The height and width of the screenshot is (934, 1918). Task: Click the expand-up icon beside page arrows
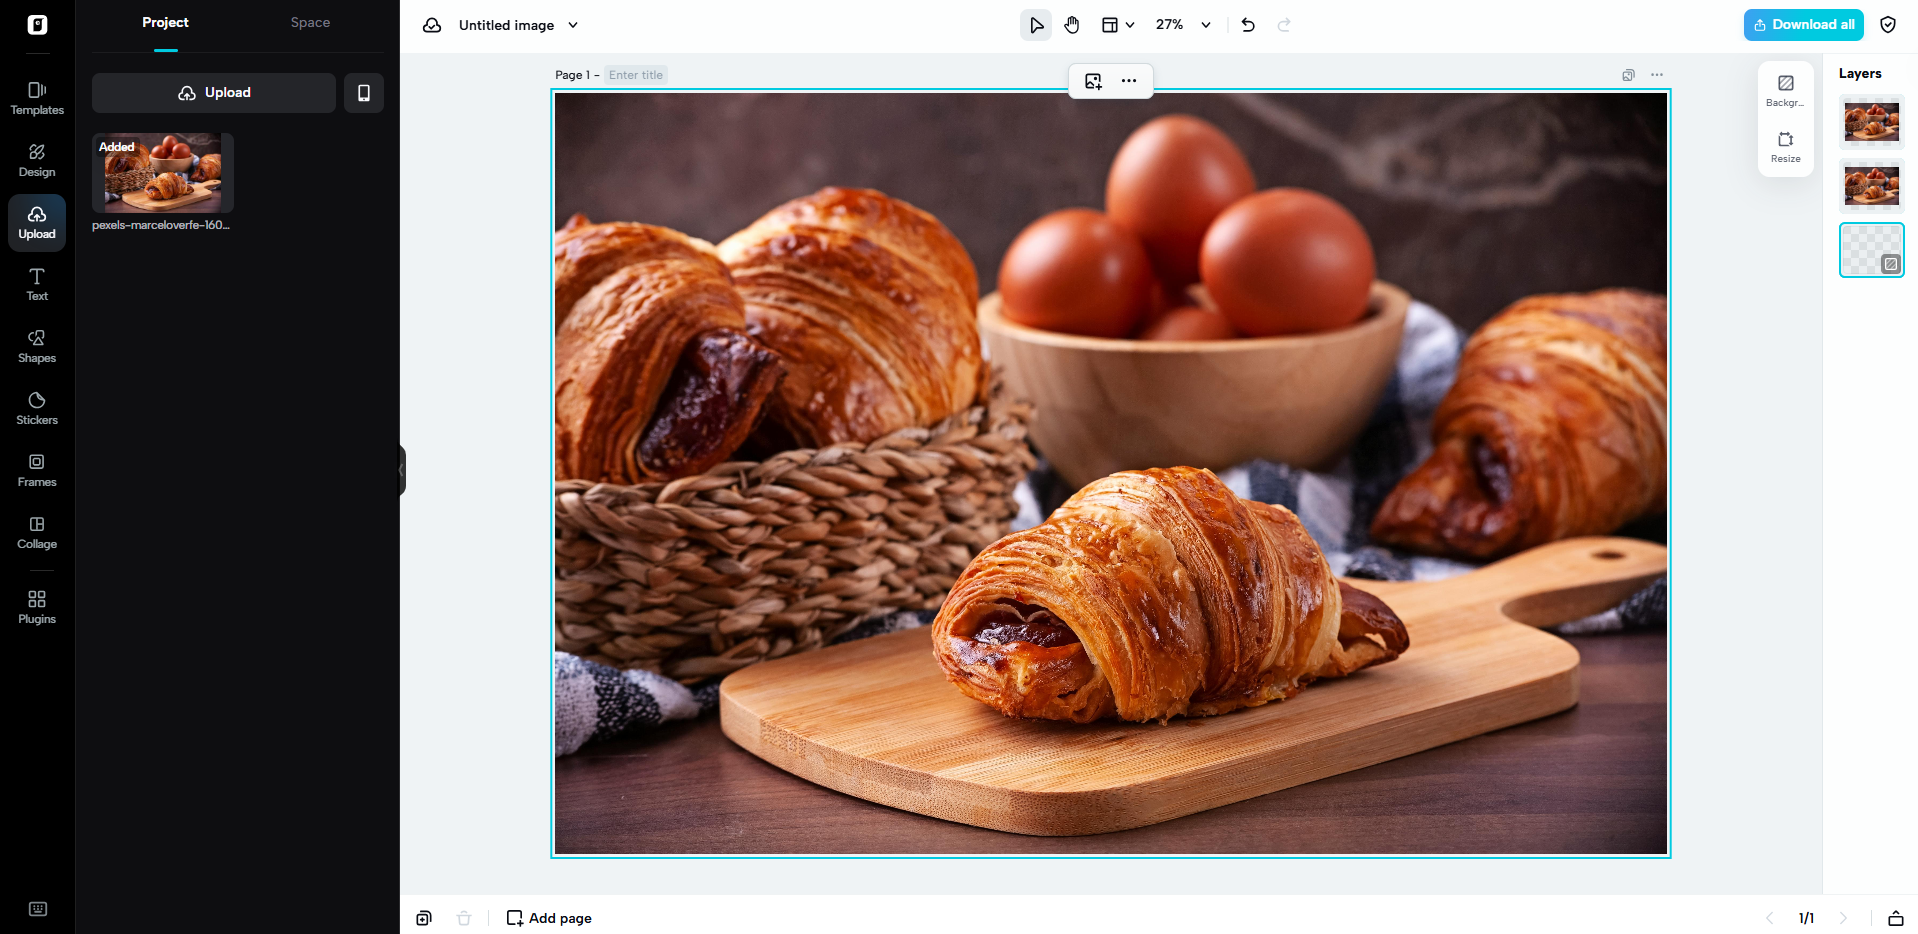1895,918
